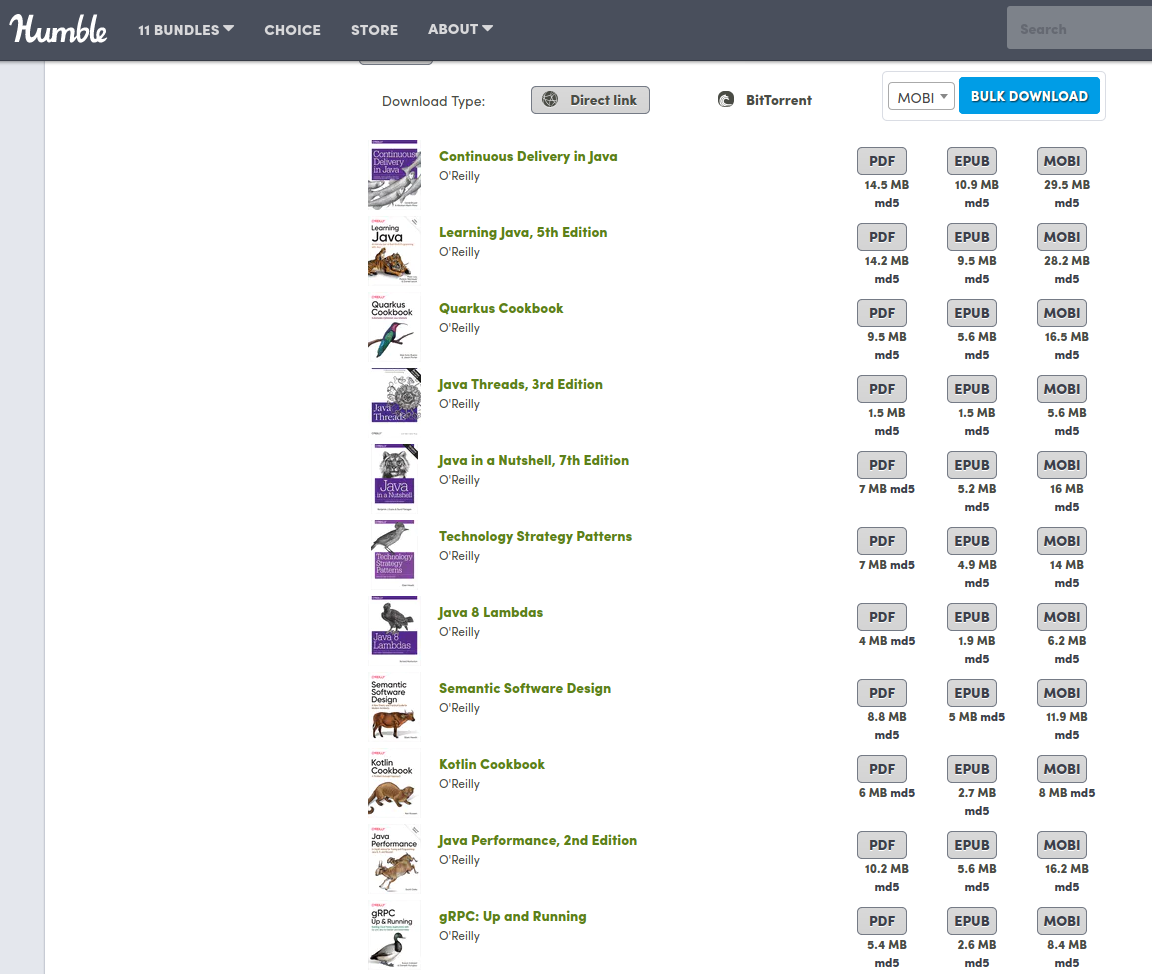Download Continuous Delivery in Java PDF
Image resolution: width=1152 pixels, height=974 pixels.
882,161
